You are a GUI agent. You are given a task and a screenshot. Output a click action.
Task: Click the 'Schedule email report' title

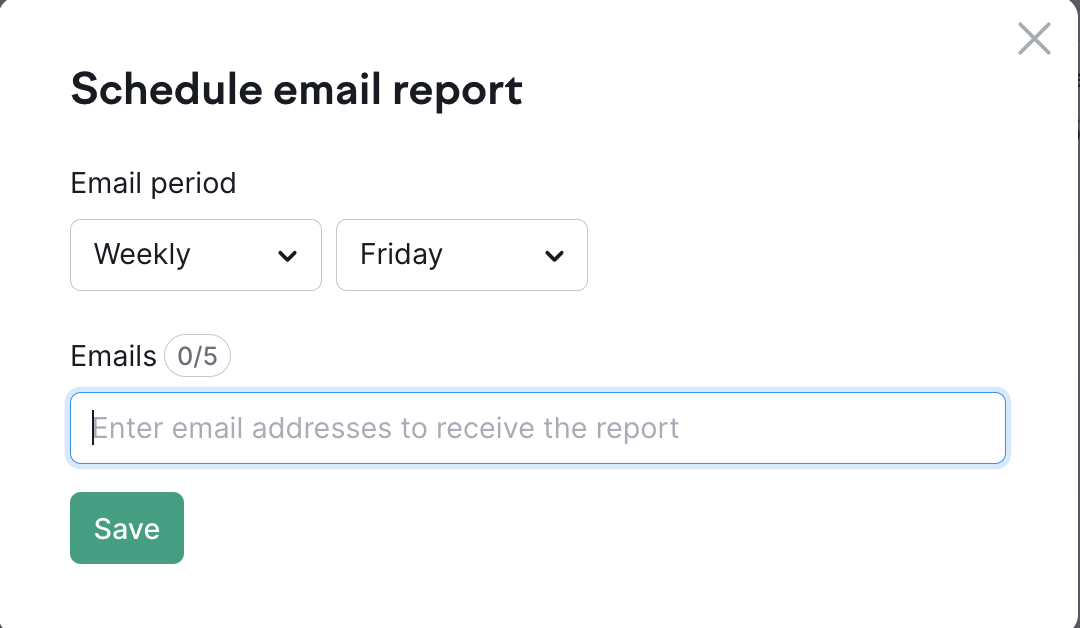pos(296,90)
